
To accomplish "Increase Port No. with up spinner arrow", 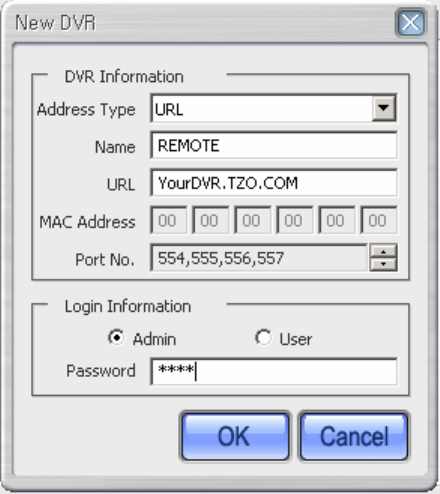I will [383, 251].
